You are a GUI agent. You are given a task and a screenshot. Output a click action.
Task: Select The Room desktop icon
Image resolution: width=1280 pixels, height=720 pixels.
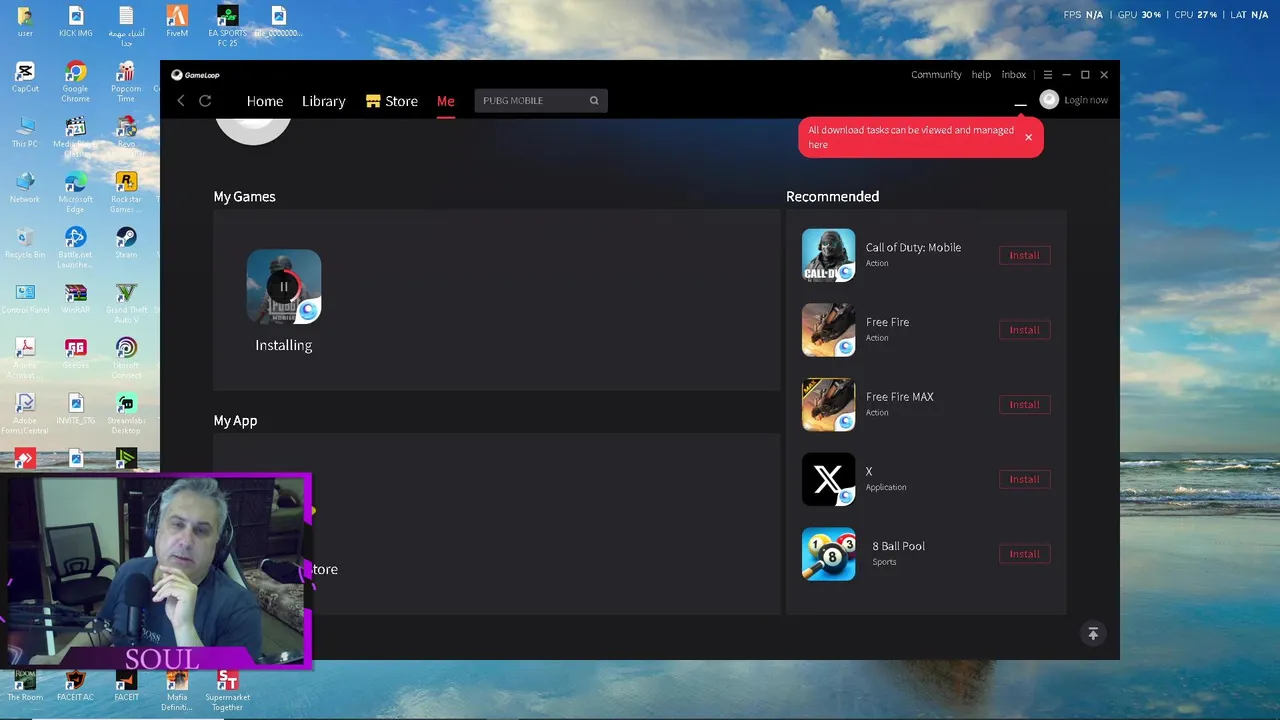point(25,686)
